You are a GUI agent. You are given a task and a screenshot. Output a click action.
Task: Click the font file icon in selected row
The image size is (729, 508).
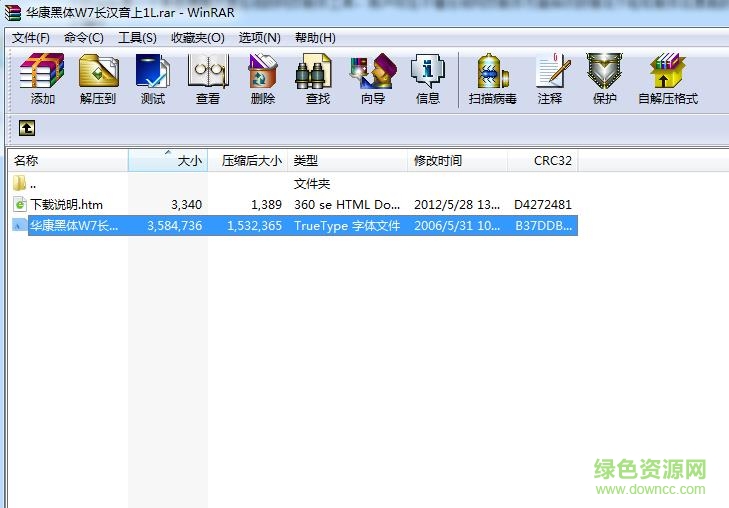19,225
